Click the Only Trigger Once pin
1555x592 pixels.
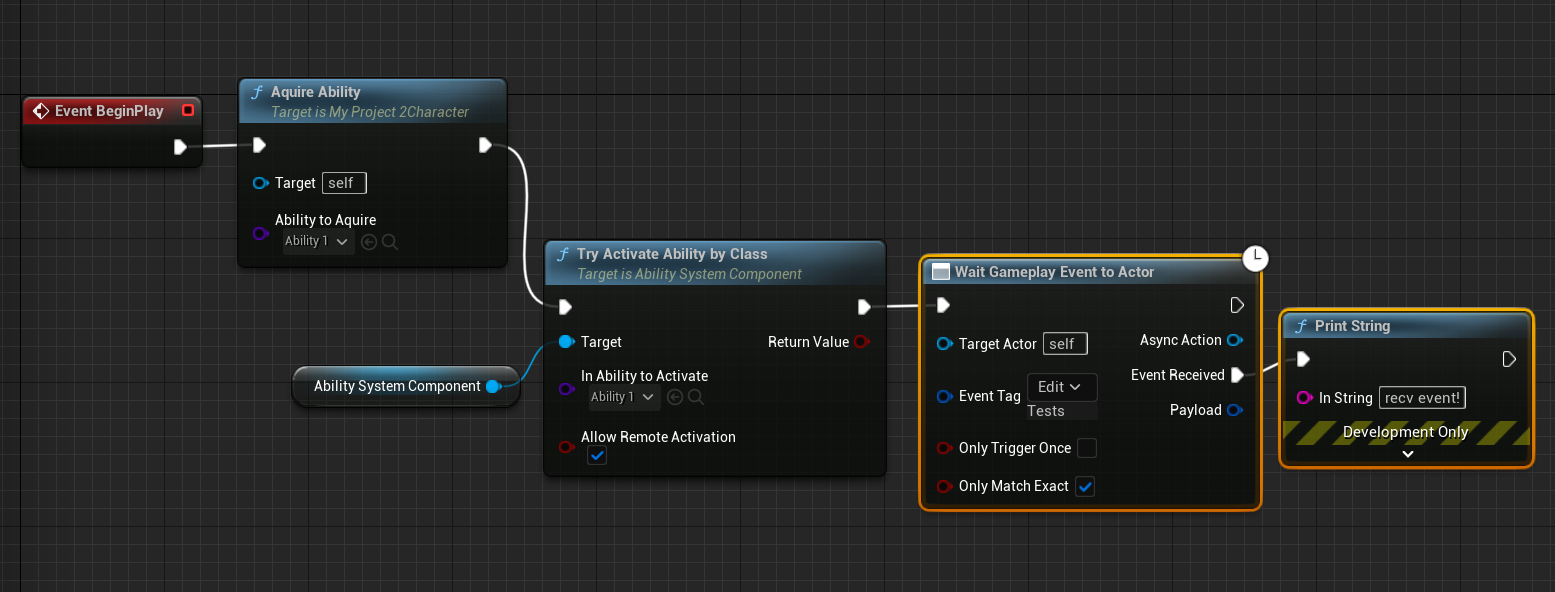pos(944,448)
